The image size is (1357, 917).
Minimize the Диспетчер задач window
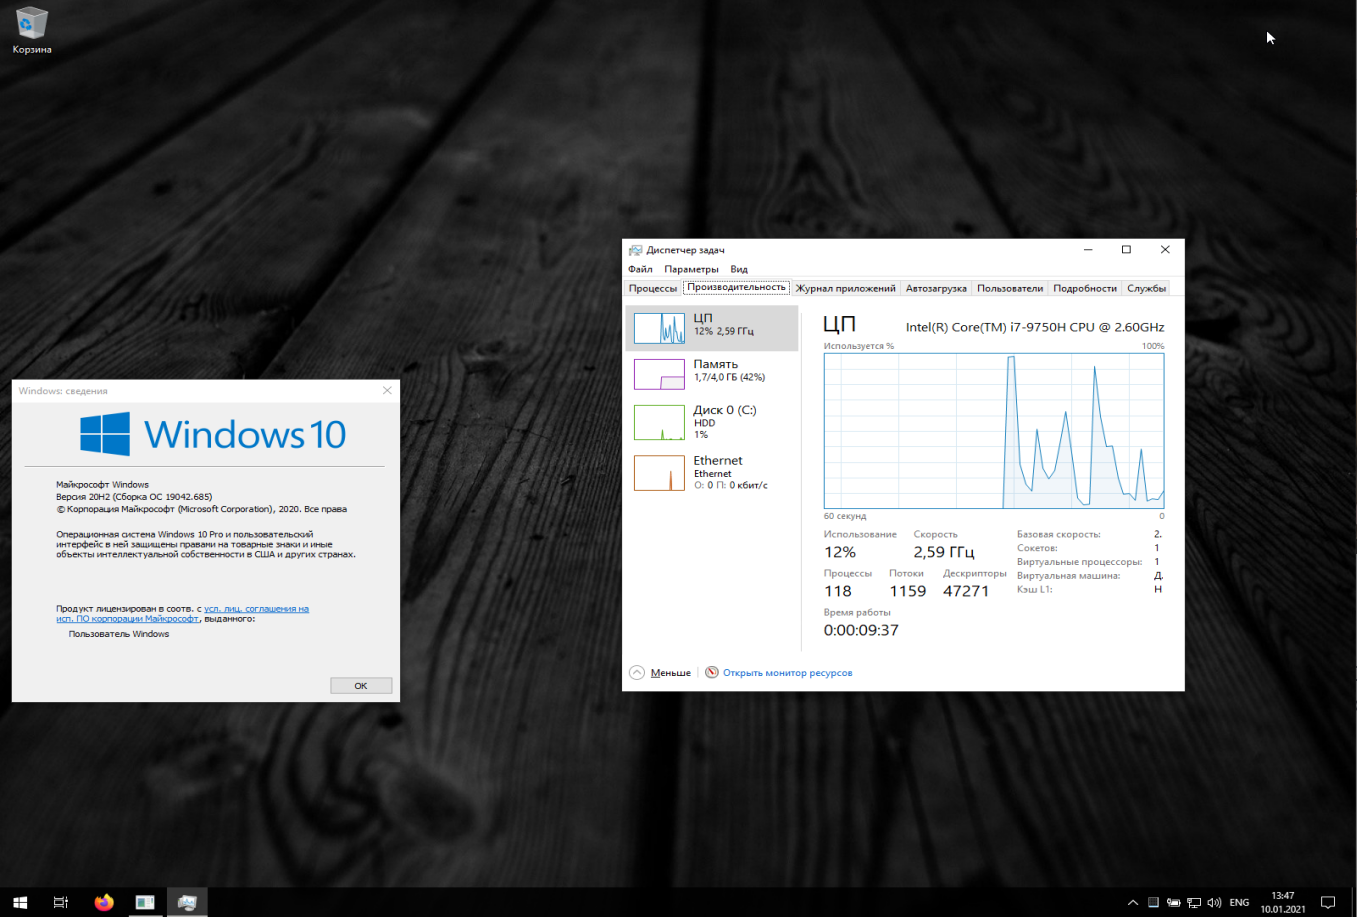(x=1088, y=250)
